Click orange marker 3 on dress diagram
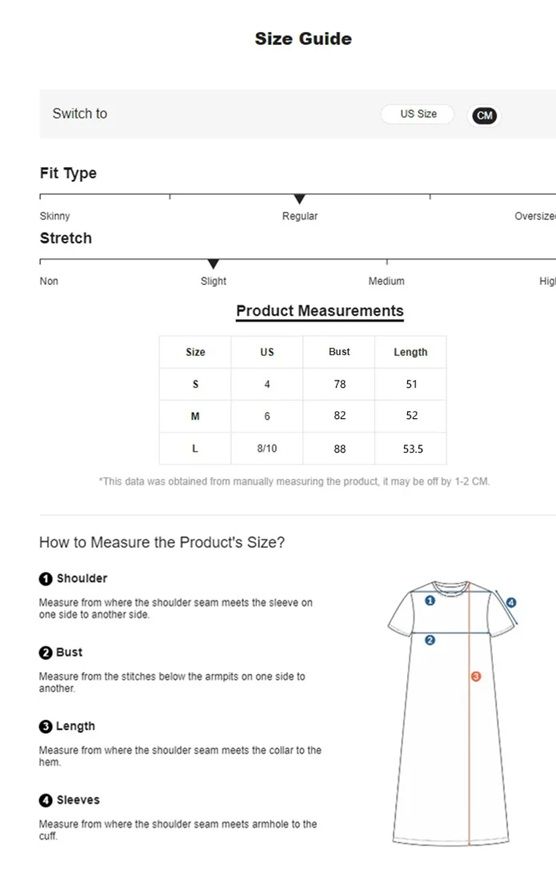This screenshot has height=872, width=556. click(476, 676)
